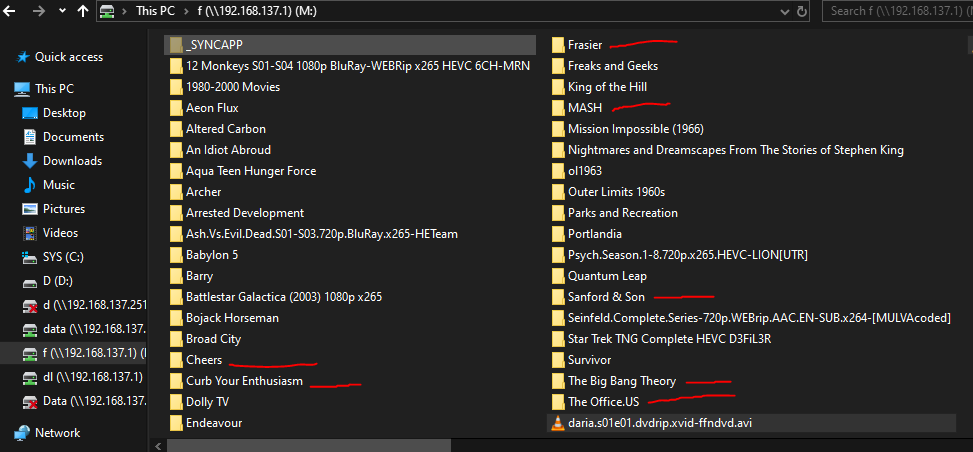
Task: Open Network in the sidebar
Action: 58,433
